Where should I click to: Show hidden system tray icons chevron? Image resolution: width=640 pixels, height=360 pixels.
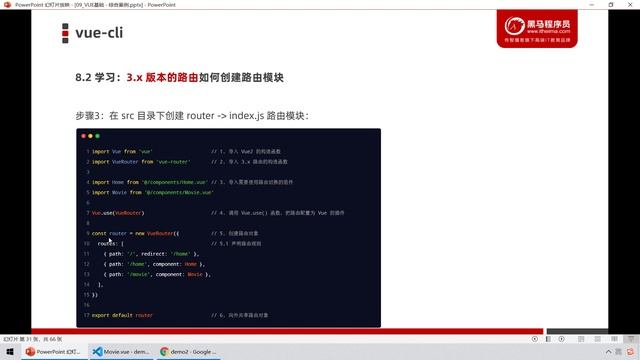(x=608, y=352)
